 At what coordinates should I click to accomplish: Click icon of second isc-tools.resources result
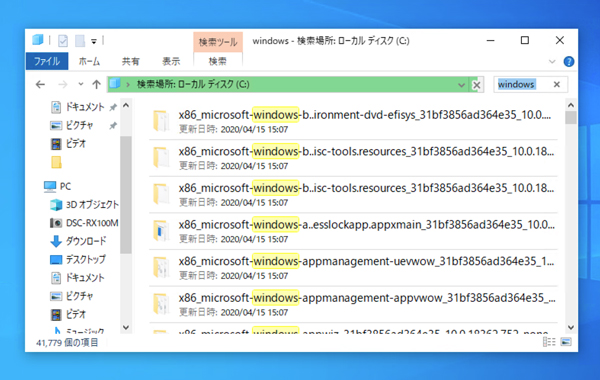tap(161, 194)
